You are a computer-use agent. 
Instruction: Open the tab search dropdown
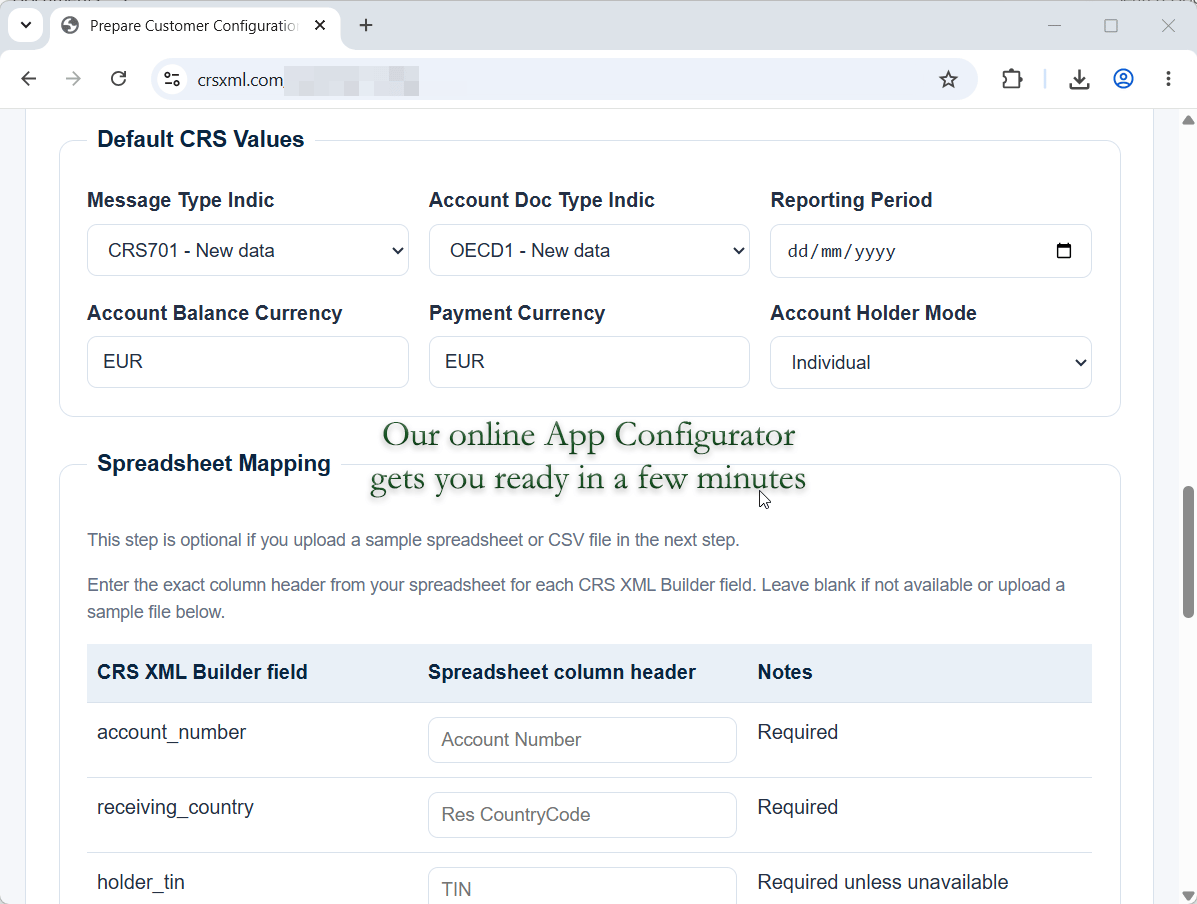pos(25,25)
